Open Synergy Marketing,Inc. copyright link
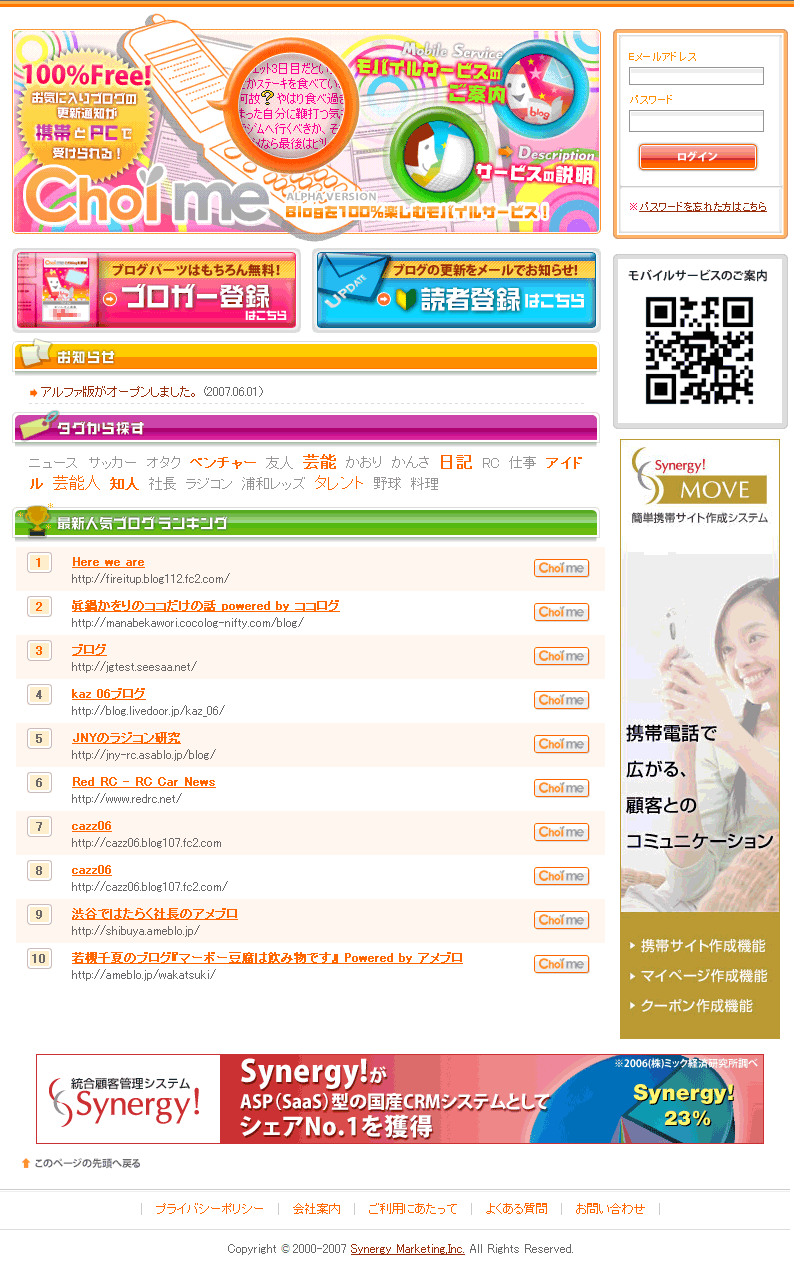 click(408, 1249)
